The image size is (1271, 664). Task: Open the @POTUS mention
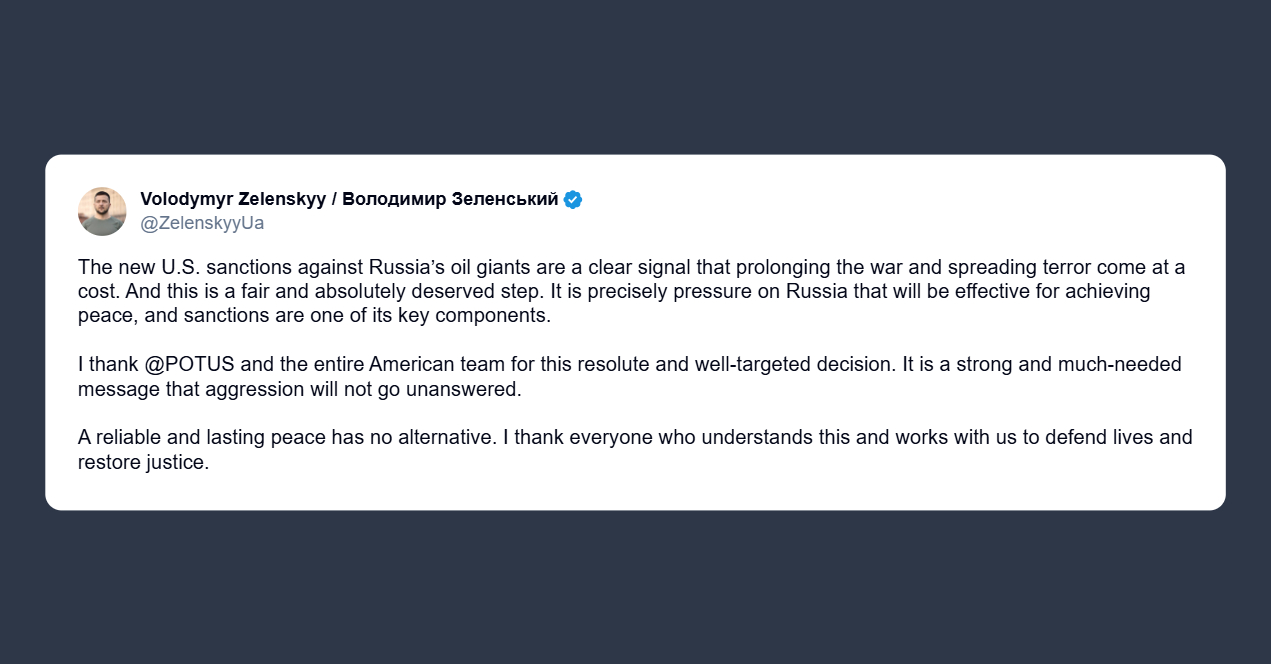189,365
